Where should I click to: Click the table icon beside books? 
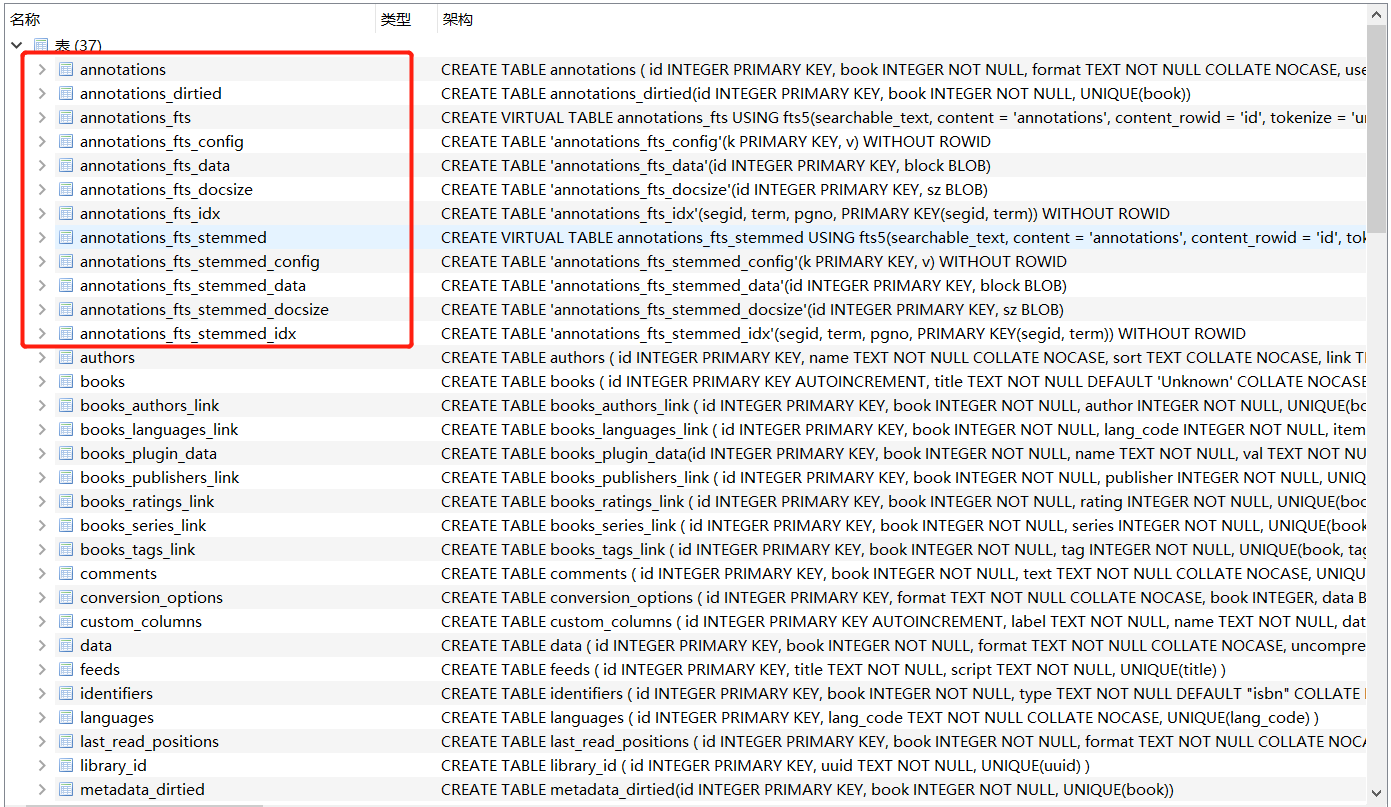[x=65, y=381]
